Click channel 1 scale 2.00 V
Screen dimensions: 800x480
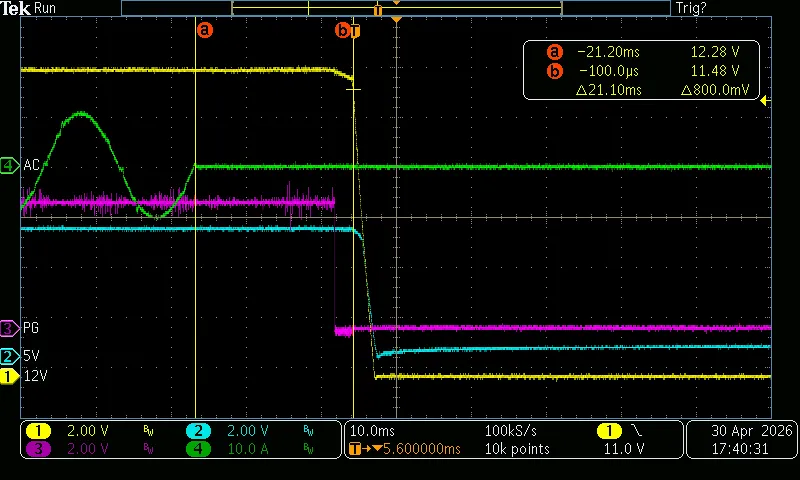[88, 432]
